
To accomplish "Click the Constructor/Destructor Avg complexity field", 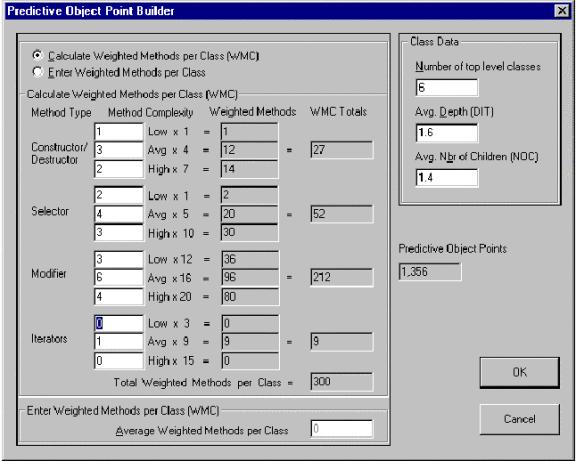I will (x=119, y=150).
